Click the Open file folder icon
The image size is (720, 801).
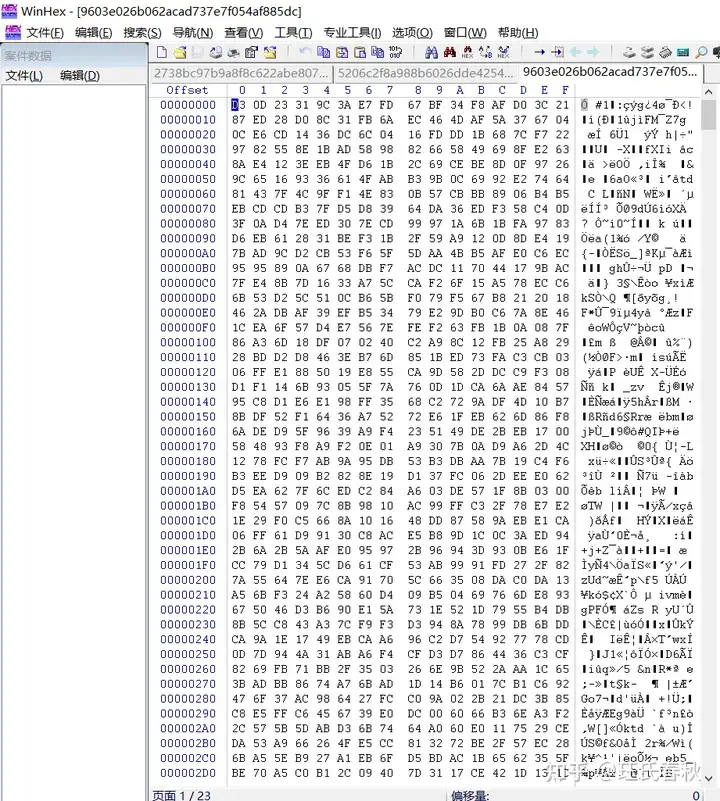click(x=180, y=52)
